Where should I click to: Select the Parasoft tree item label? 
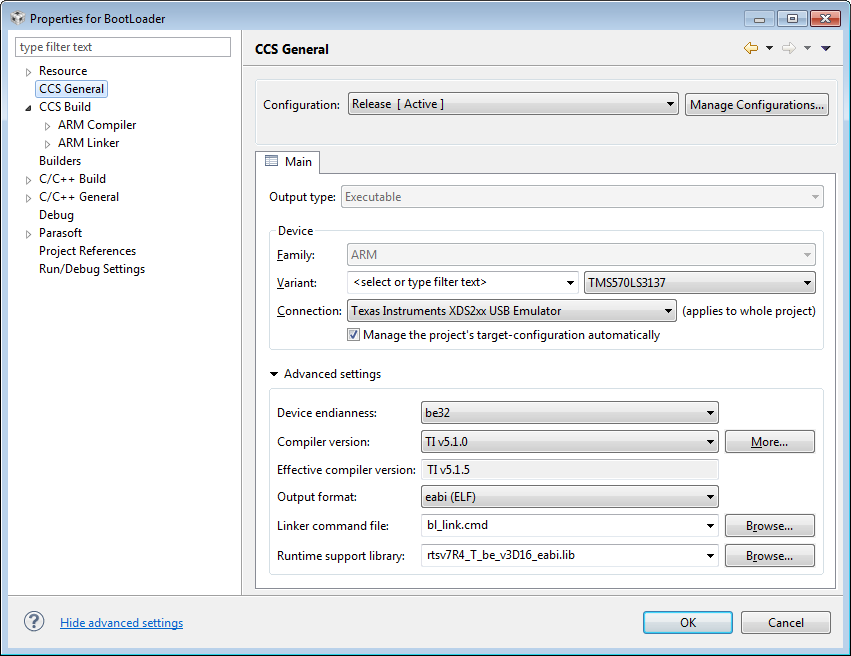[60, 233]
